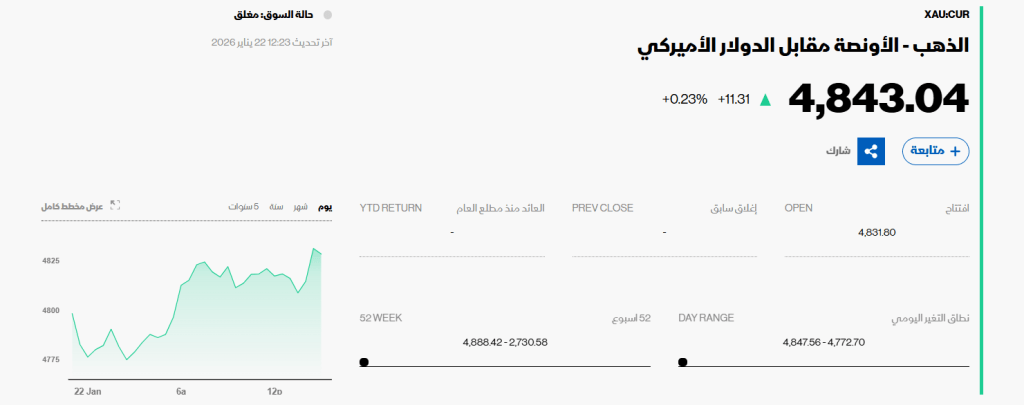Click the XAU:CUR ticker symbol
This screenshot has height=405, width=1024.
(947, 13)
